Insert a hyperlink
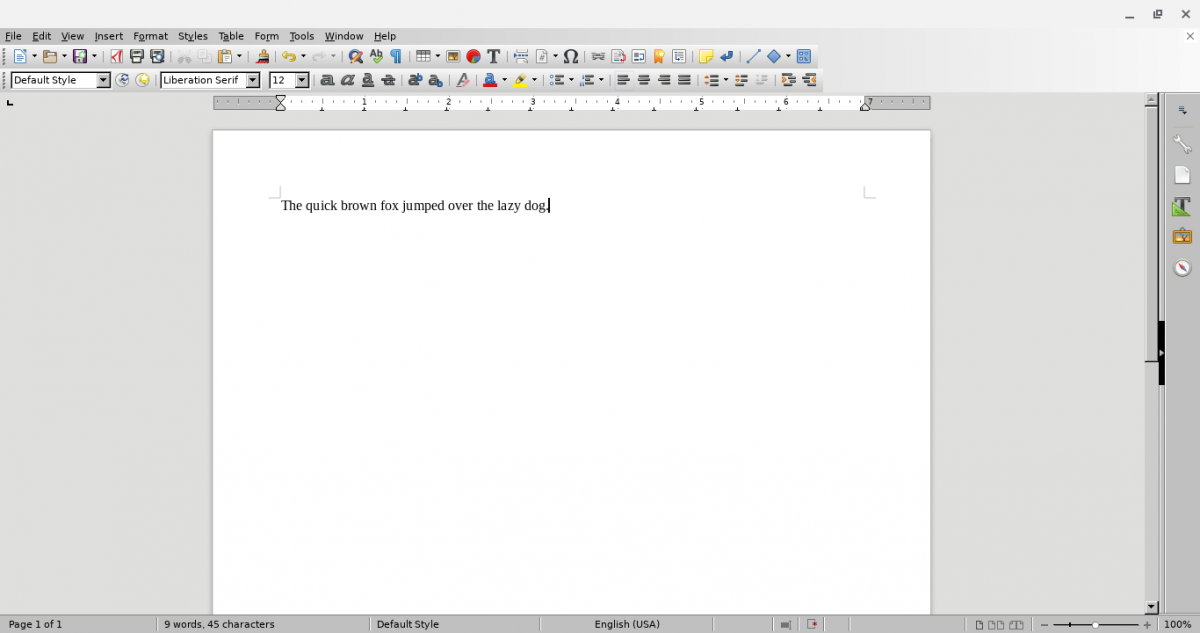 (598, 57)
